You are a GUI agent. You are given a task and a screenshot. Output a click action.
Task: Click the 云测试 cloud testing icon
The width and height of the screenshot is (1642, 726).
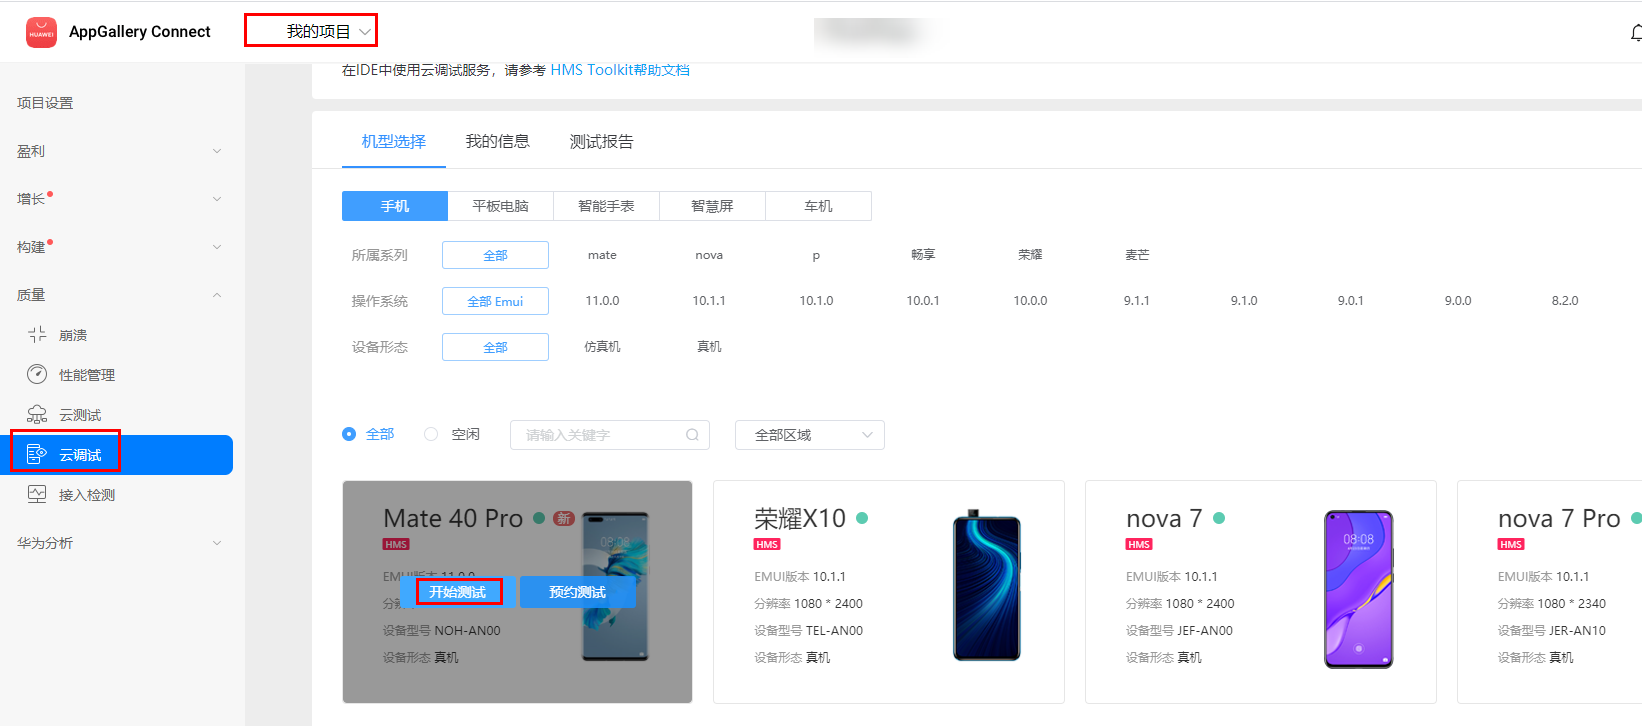(x=37, y=415)
